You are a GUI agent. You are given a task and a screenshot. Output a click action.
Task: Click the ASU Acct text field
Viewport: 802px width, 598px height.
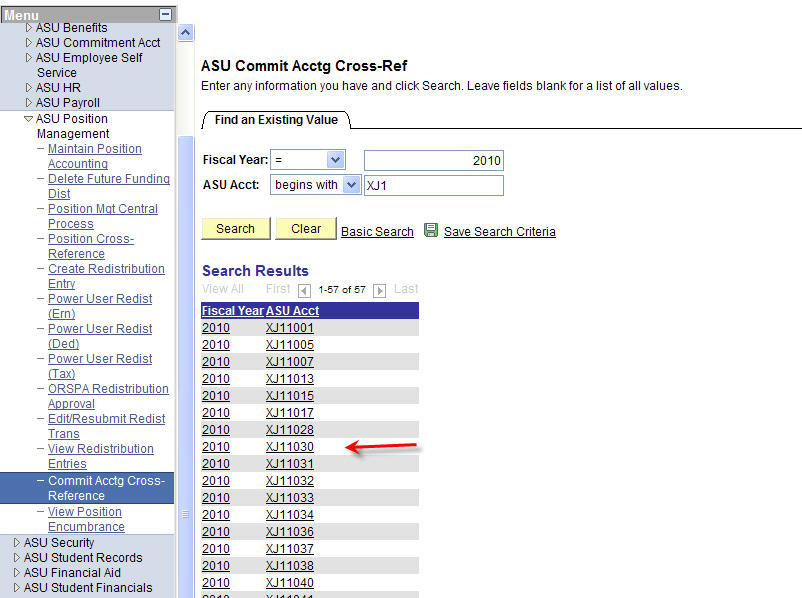click(433, 185)
